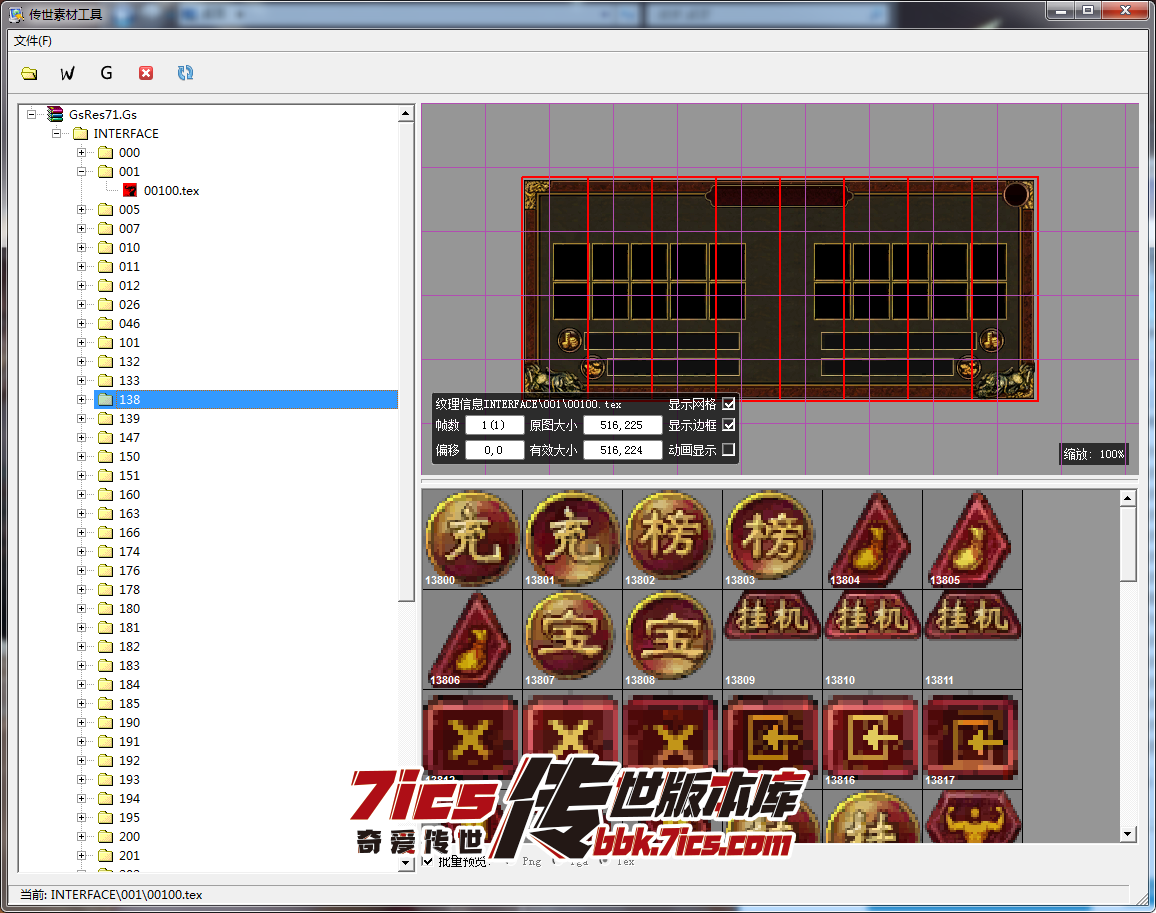
Task: Expand the 000 folder tree node
Action: pos(82,153)
